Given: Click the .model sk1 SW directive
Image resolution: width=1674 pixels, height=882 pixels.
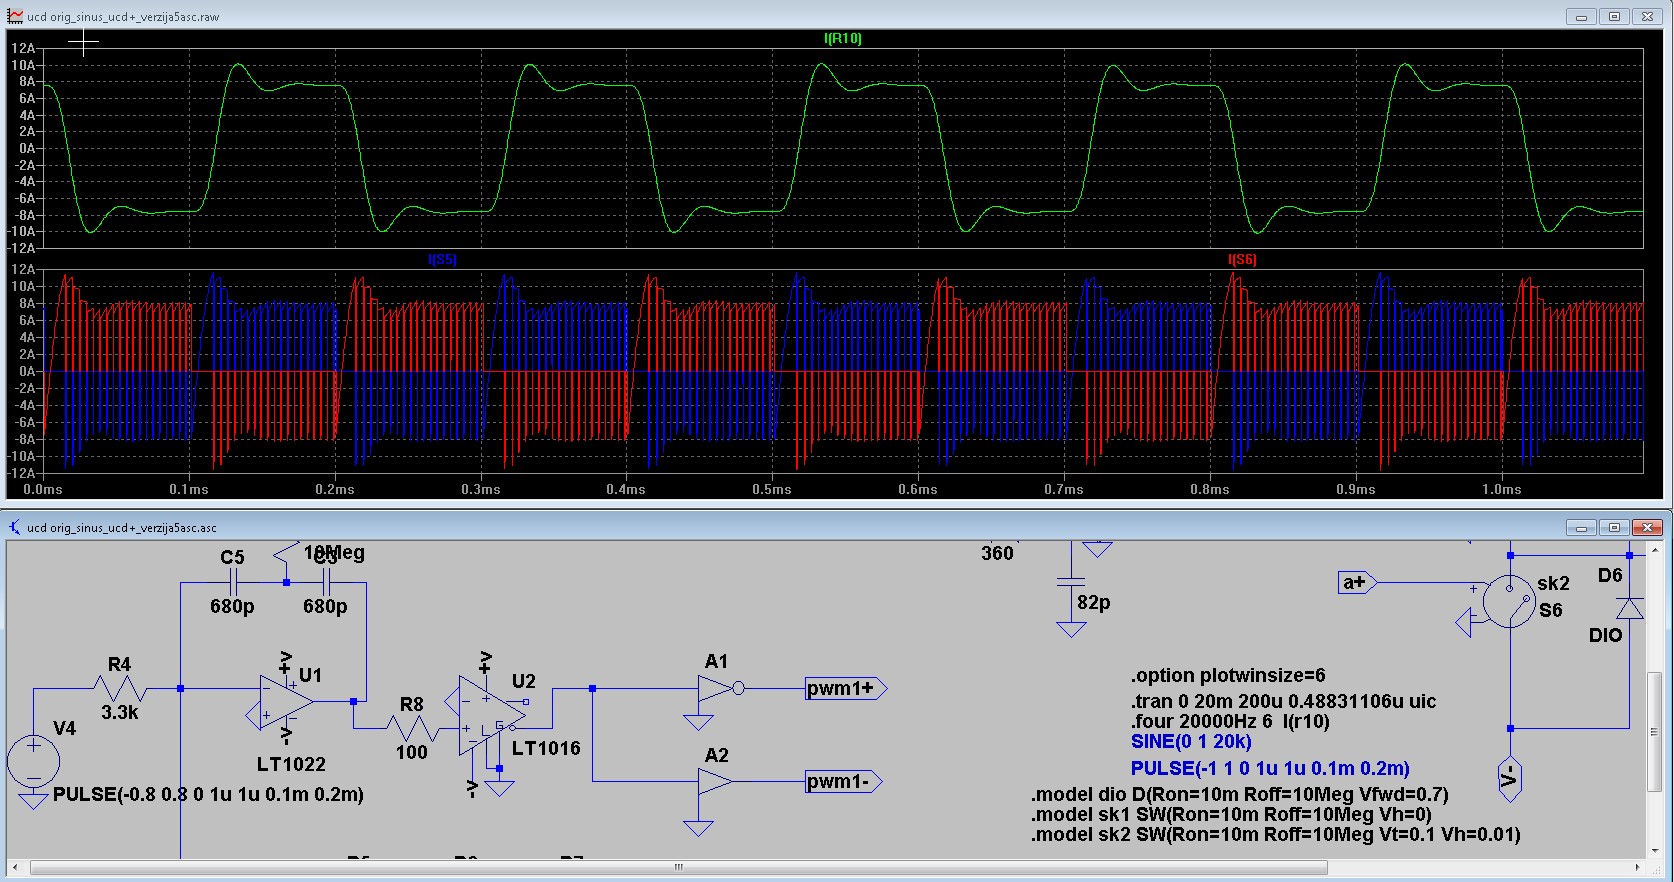Looking at the screenshot, I should click(1232, 815).
